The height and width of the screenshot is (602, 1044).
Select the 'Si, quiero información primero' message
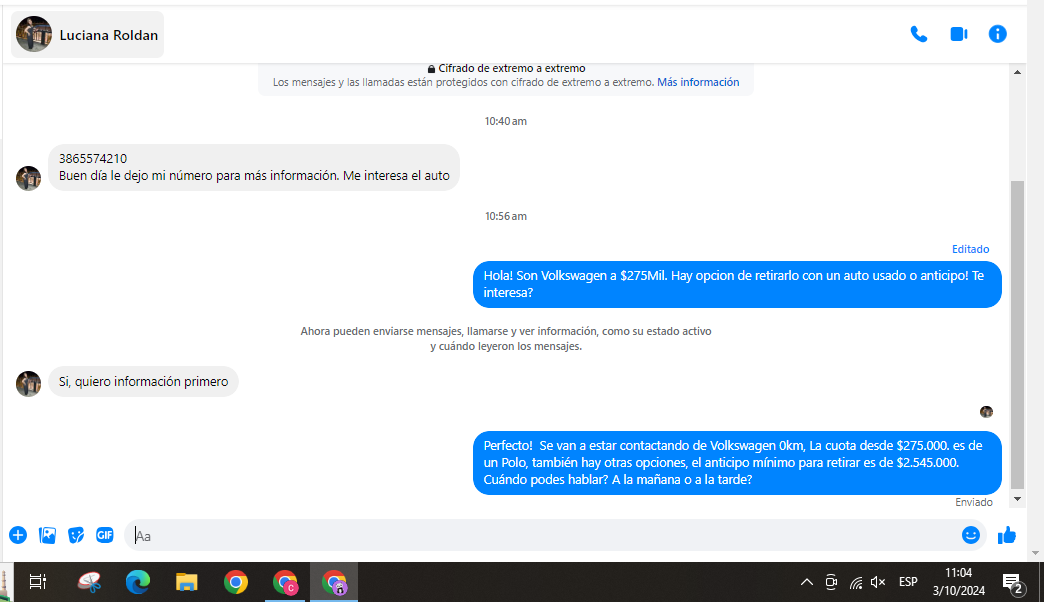(143, 382)
